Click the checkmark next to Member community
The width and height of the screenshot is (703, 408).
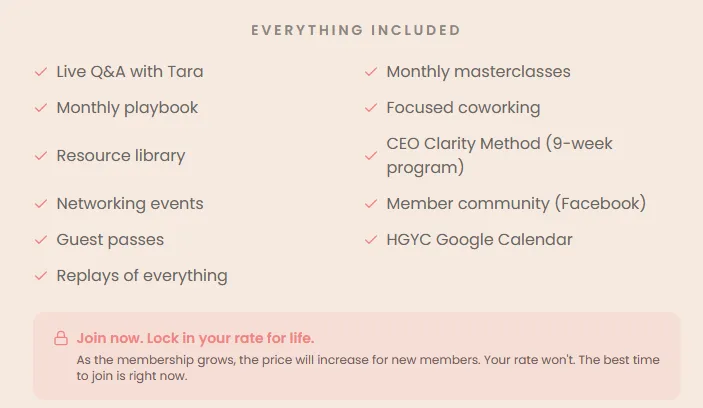[x=371, y=204]
